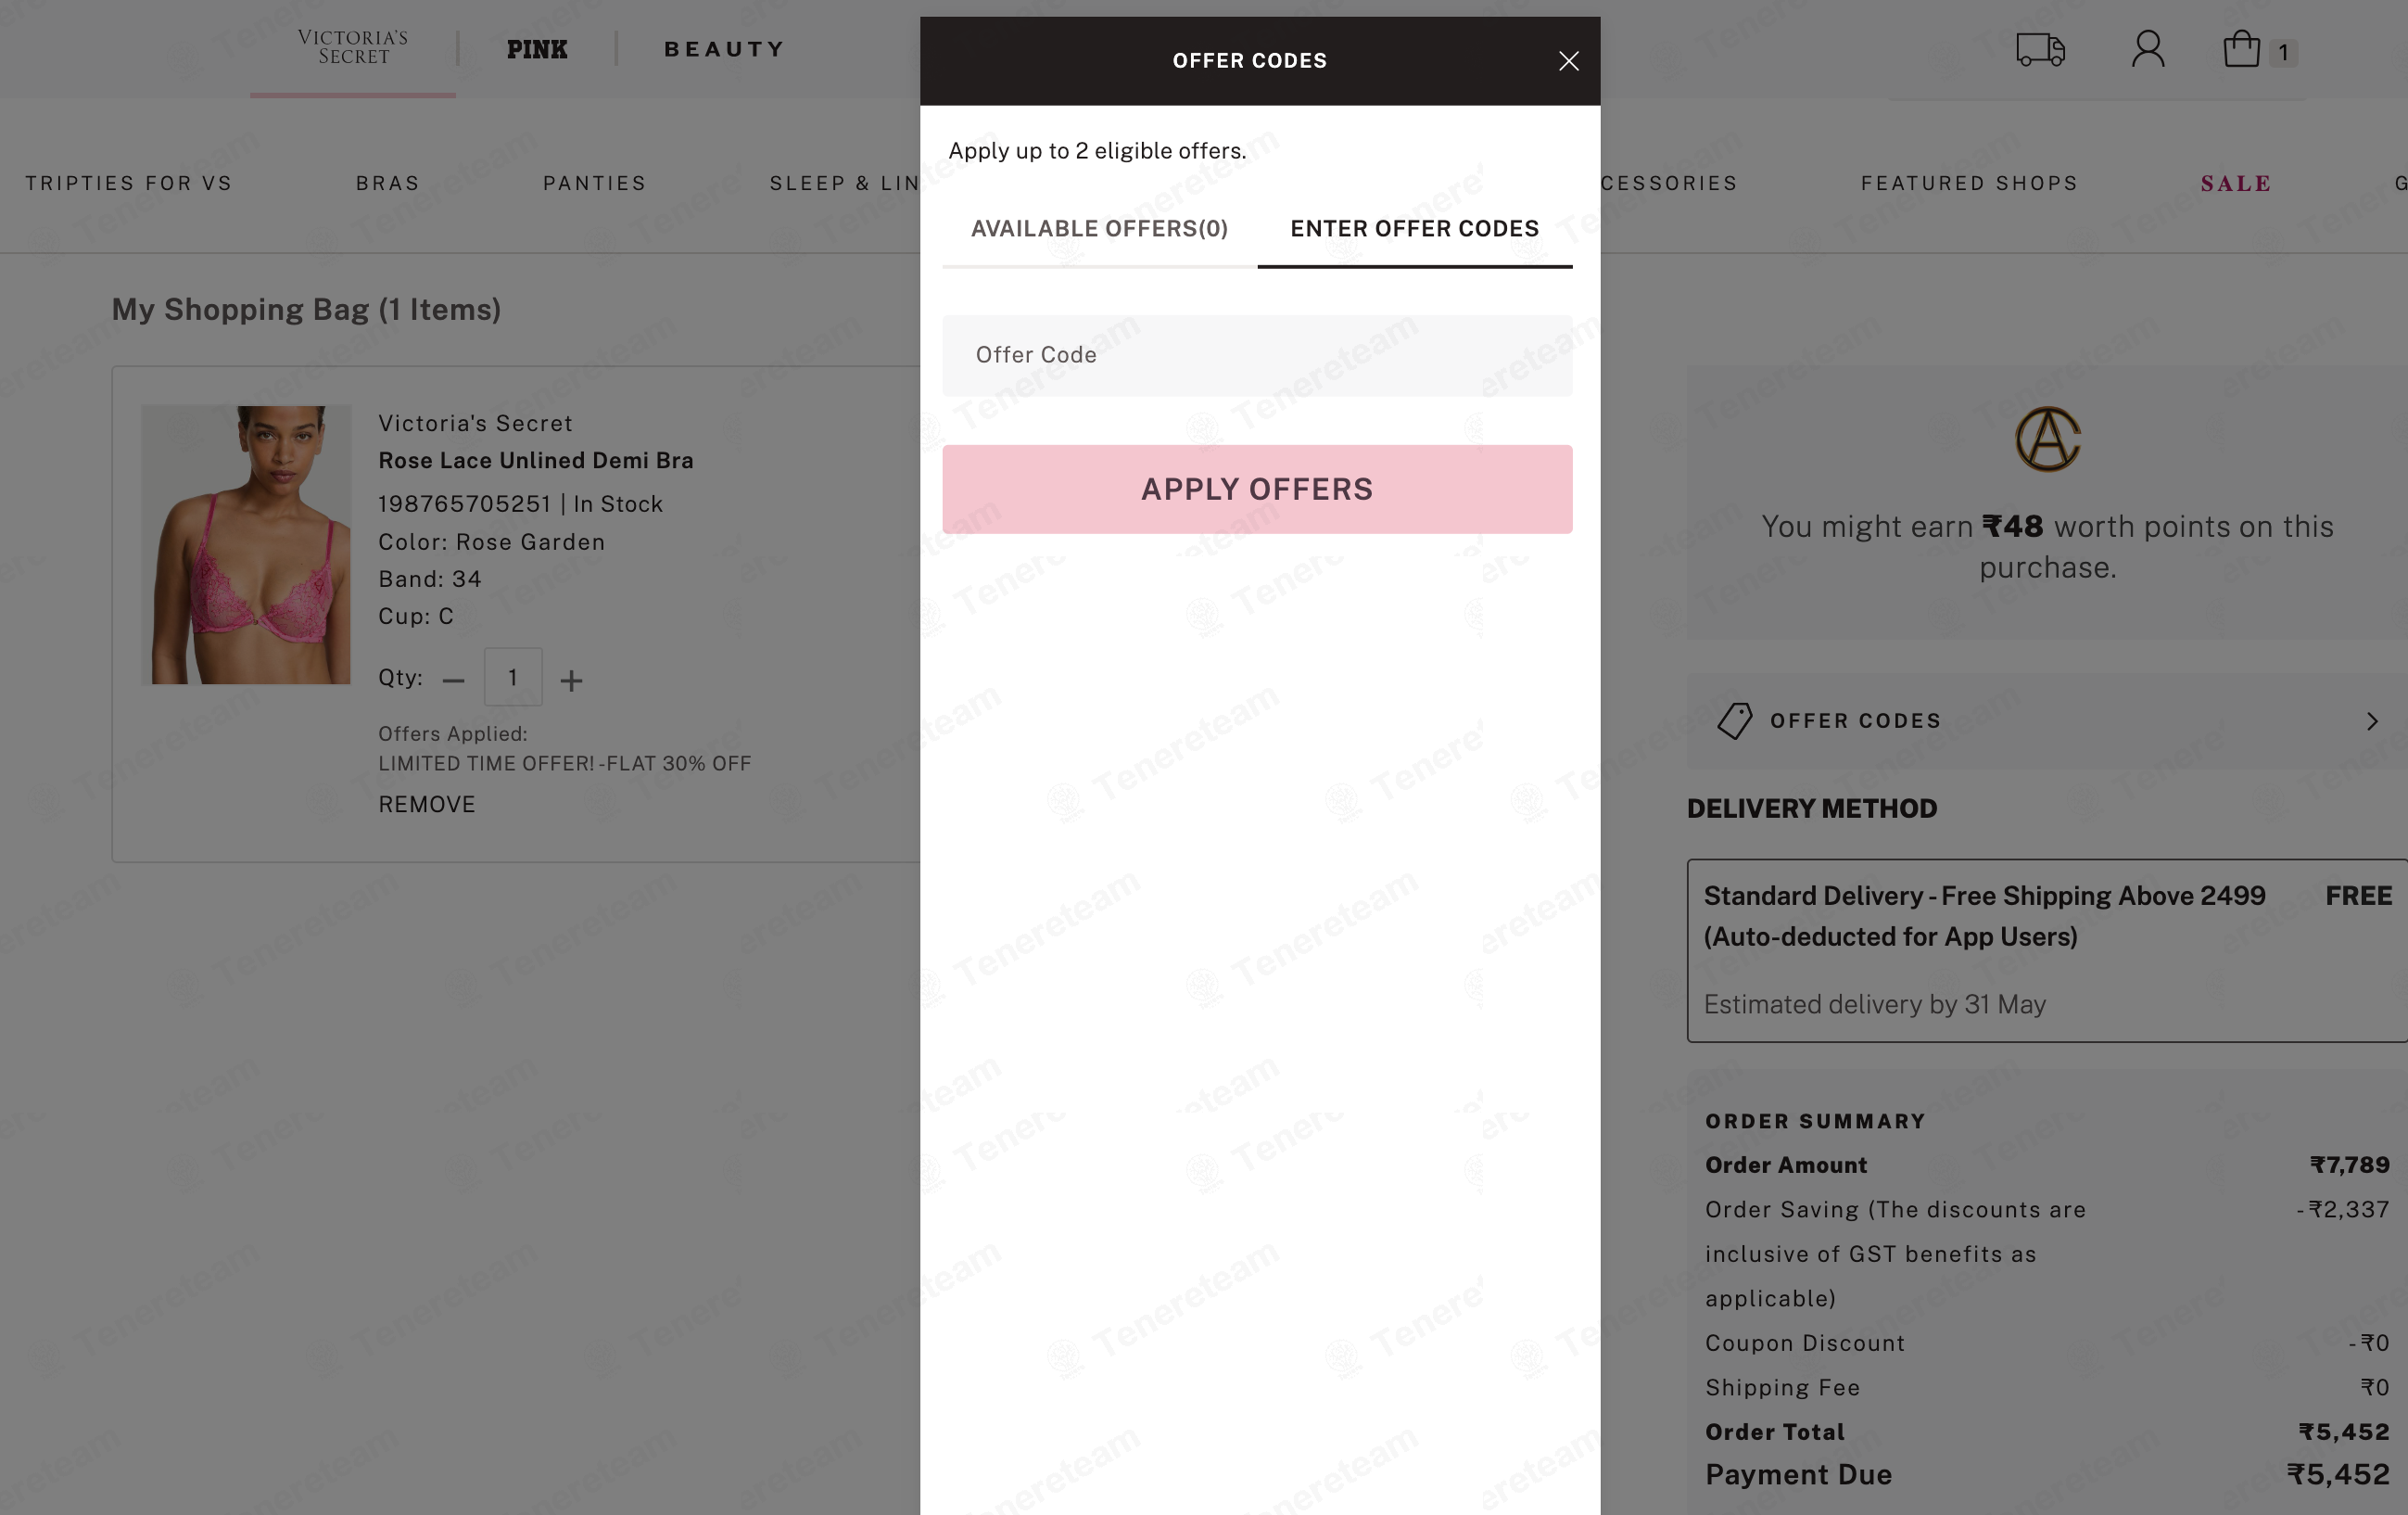The image size is (2408, 1515).
Task: Click the 'My Shopping Bag (1 Items)' heading
Action: pyautogui.click(x=306, y=309)
